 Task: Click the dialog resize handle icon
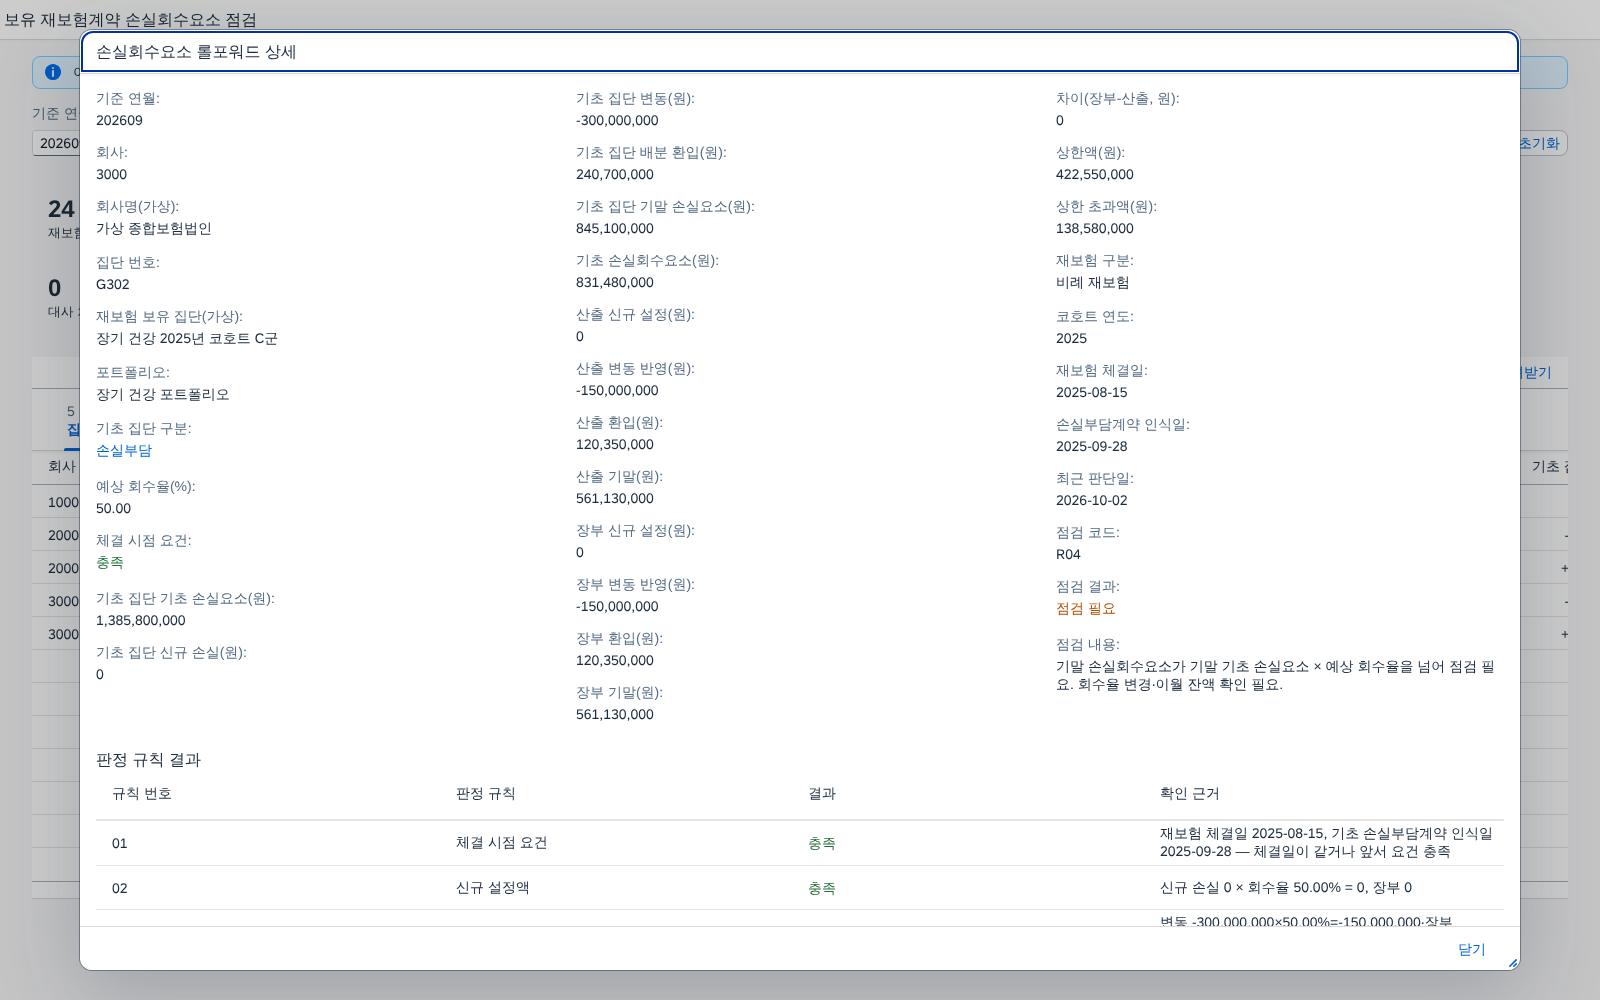1512,963
